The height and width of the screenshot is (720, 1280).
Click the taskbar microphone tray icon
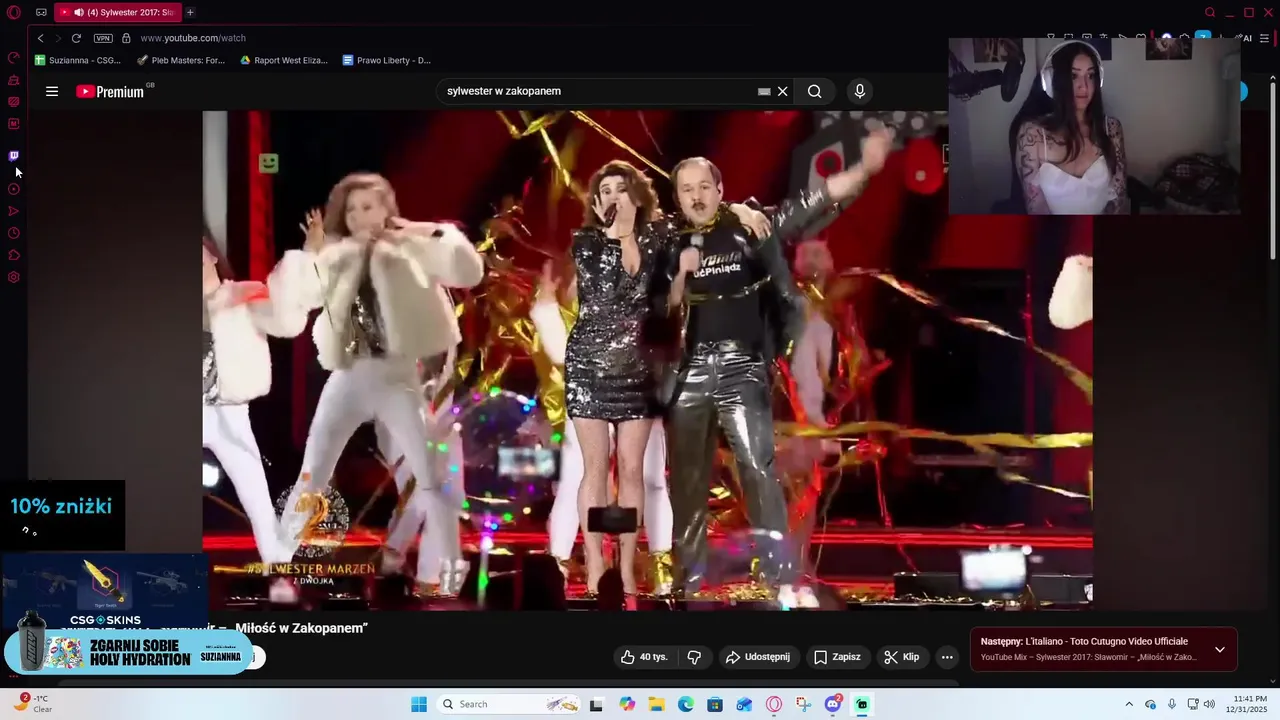(x=1172, y=704)
